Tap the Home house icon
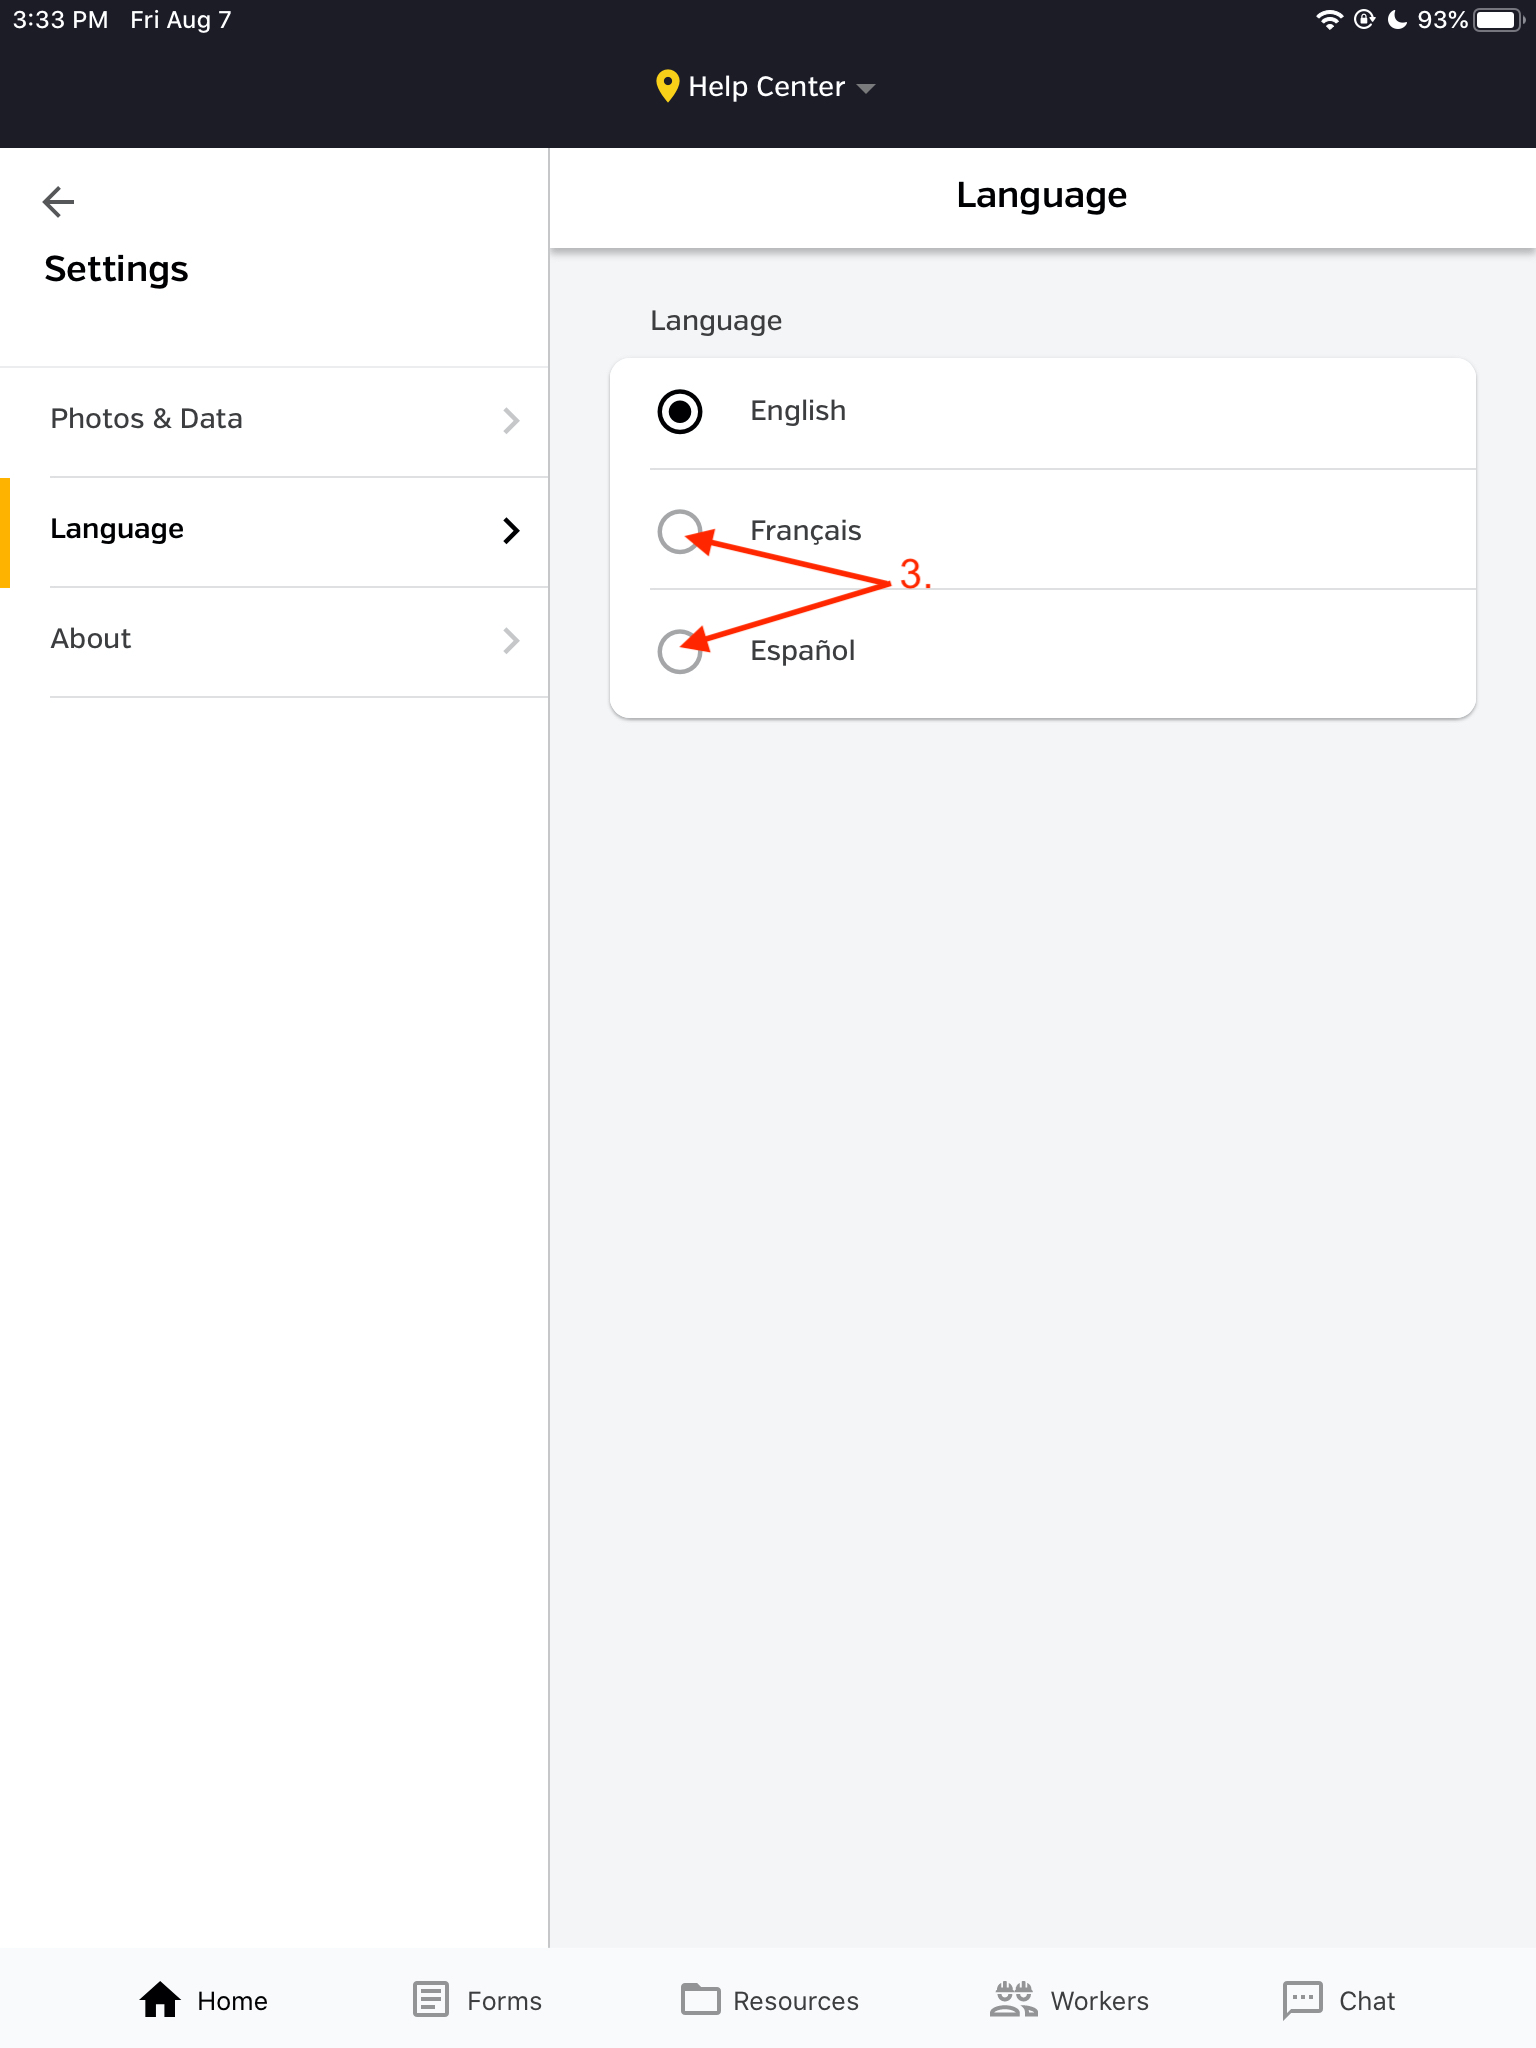Image resolution: width=1536 pixels, height=2048 pixels. coord(160,2000)
